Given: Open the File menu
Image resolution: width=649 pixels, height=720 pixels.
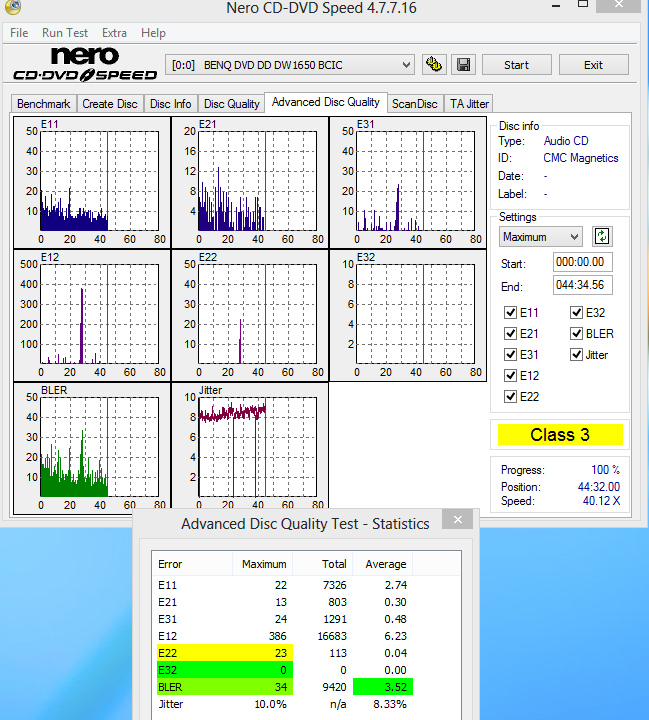Looking at the screenshot, I should click(19, 33).
